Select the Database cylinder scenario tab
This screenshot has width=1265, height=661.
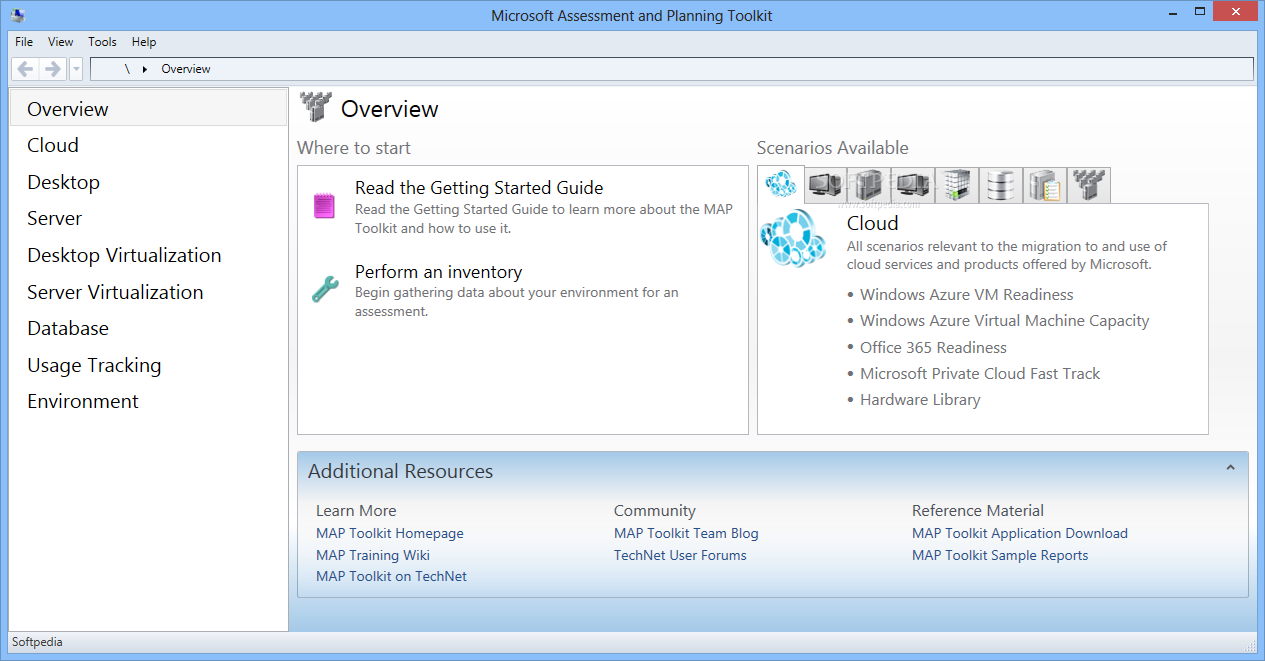click(1001, 185)
